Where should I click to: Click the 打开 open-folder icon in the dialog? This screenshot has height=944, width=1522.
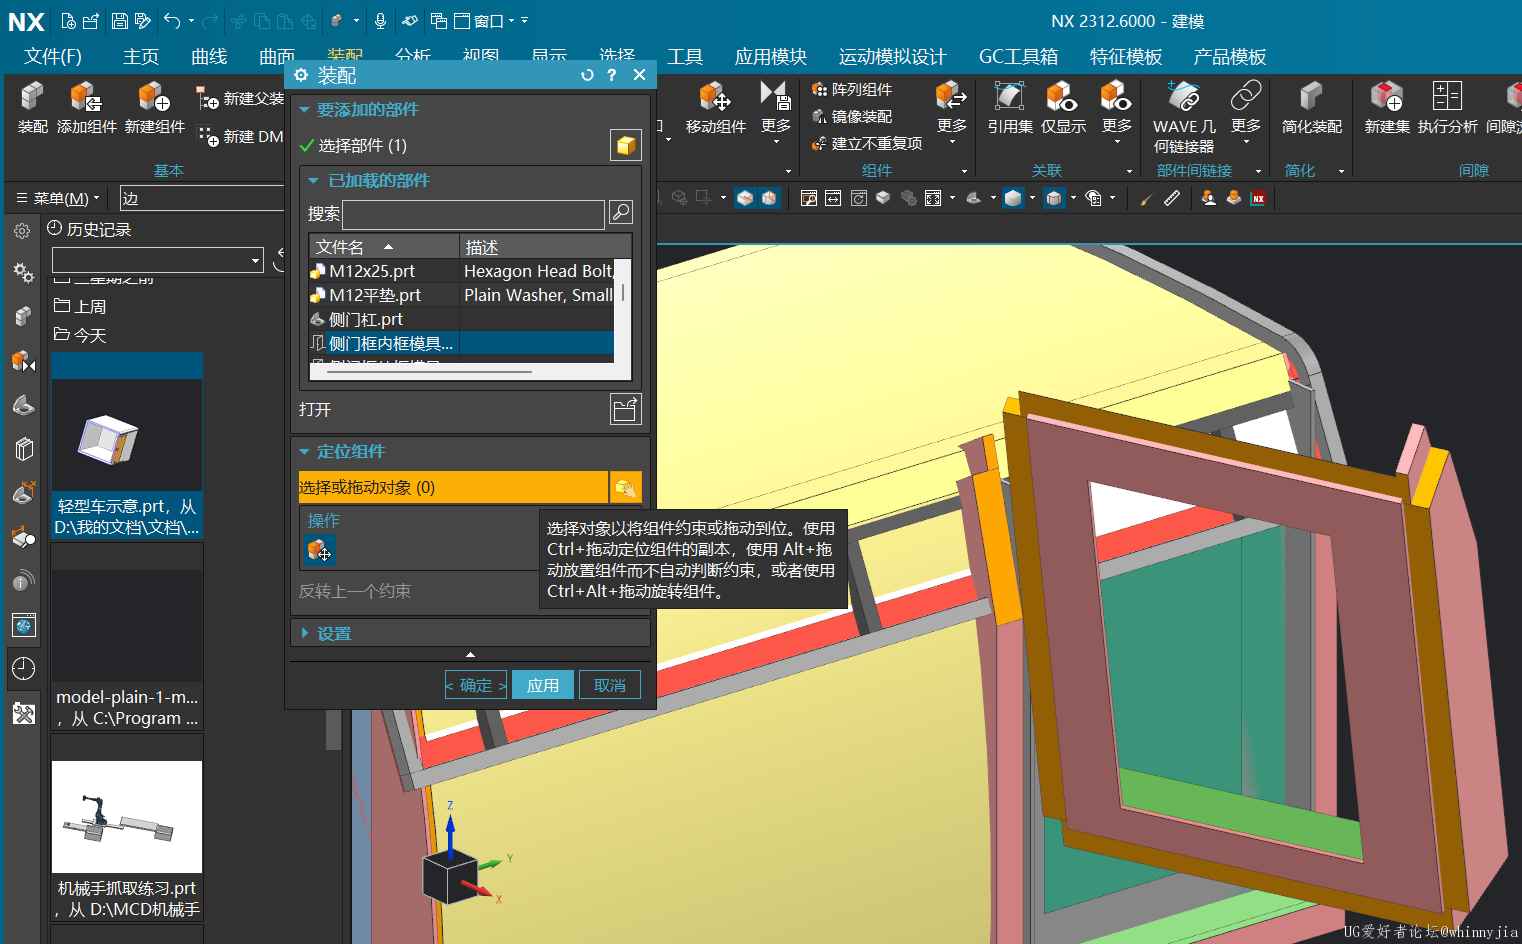[x=626, y=409]
